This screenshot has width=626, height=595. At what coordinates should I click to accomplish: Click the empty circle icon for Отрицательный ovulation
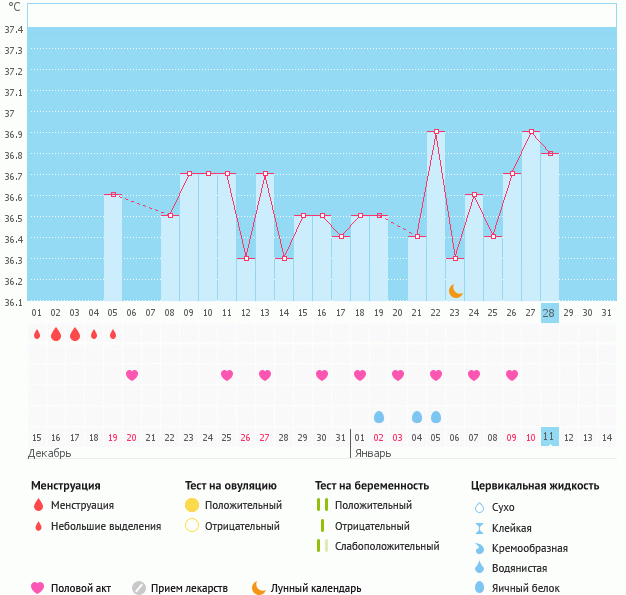pyautogui.click(x=192, y=526)
